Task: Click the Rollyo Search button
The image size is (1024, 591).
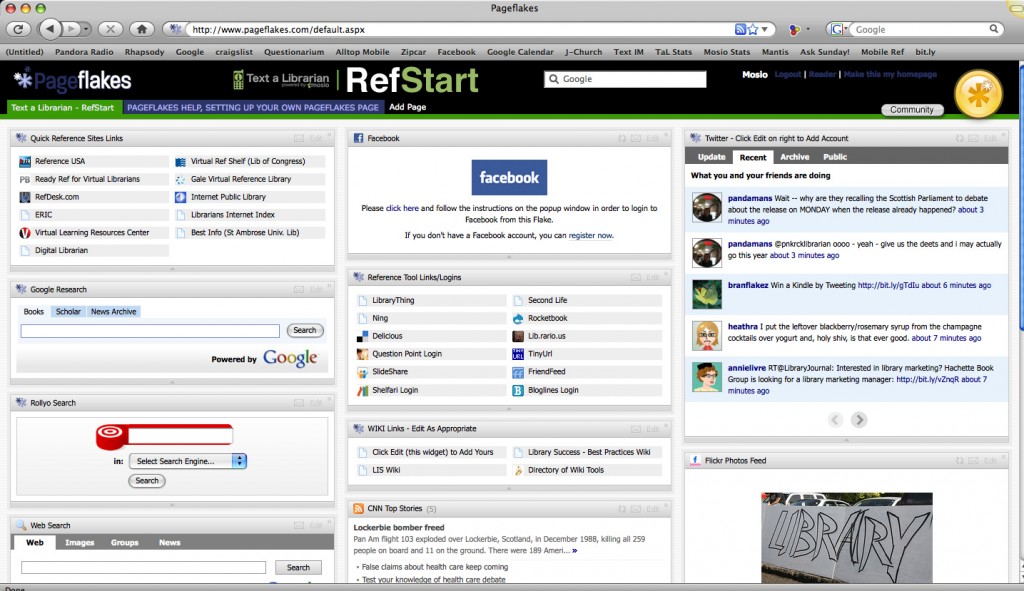Action: pyautogui.click(x=147, y=481)
